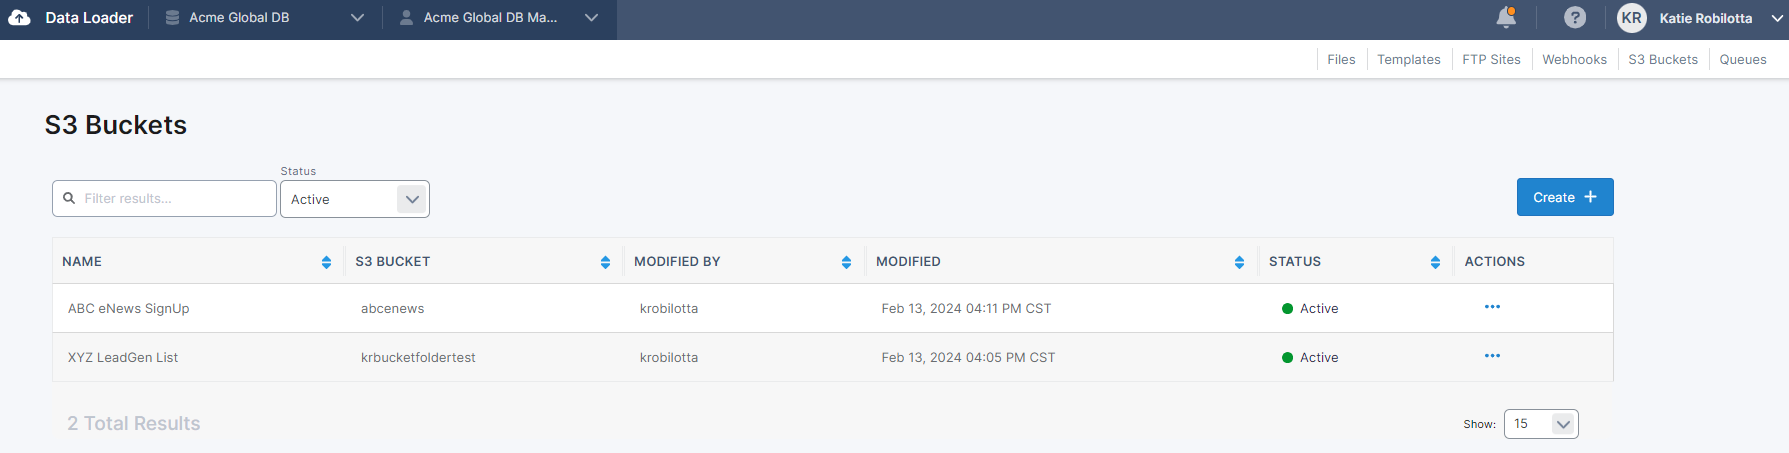Viewport: 1789px width, 453px height.
Task: Go to the Files tab
Action: pyautogui.click(x=1341, y=60)
